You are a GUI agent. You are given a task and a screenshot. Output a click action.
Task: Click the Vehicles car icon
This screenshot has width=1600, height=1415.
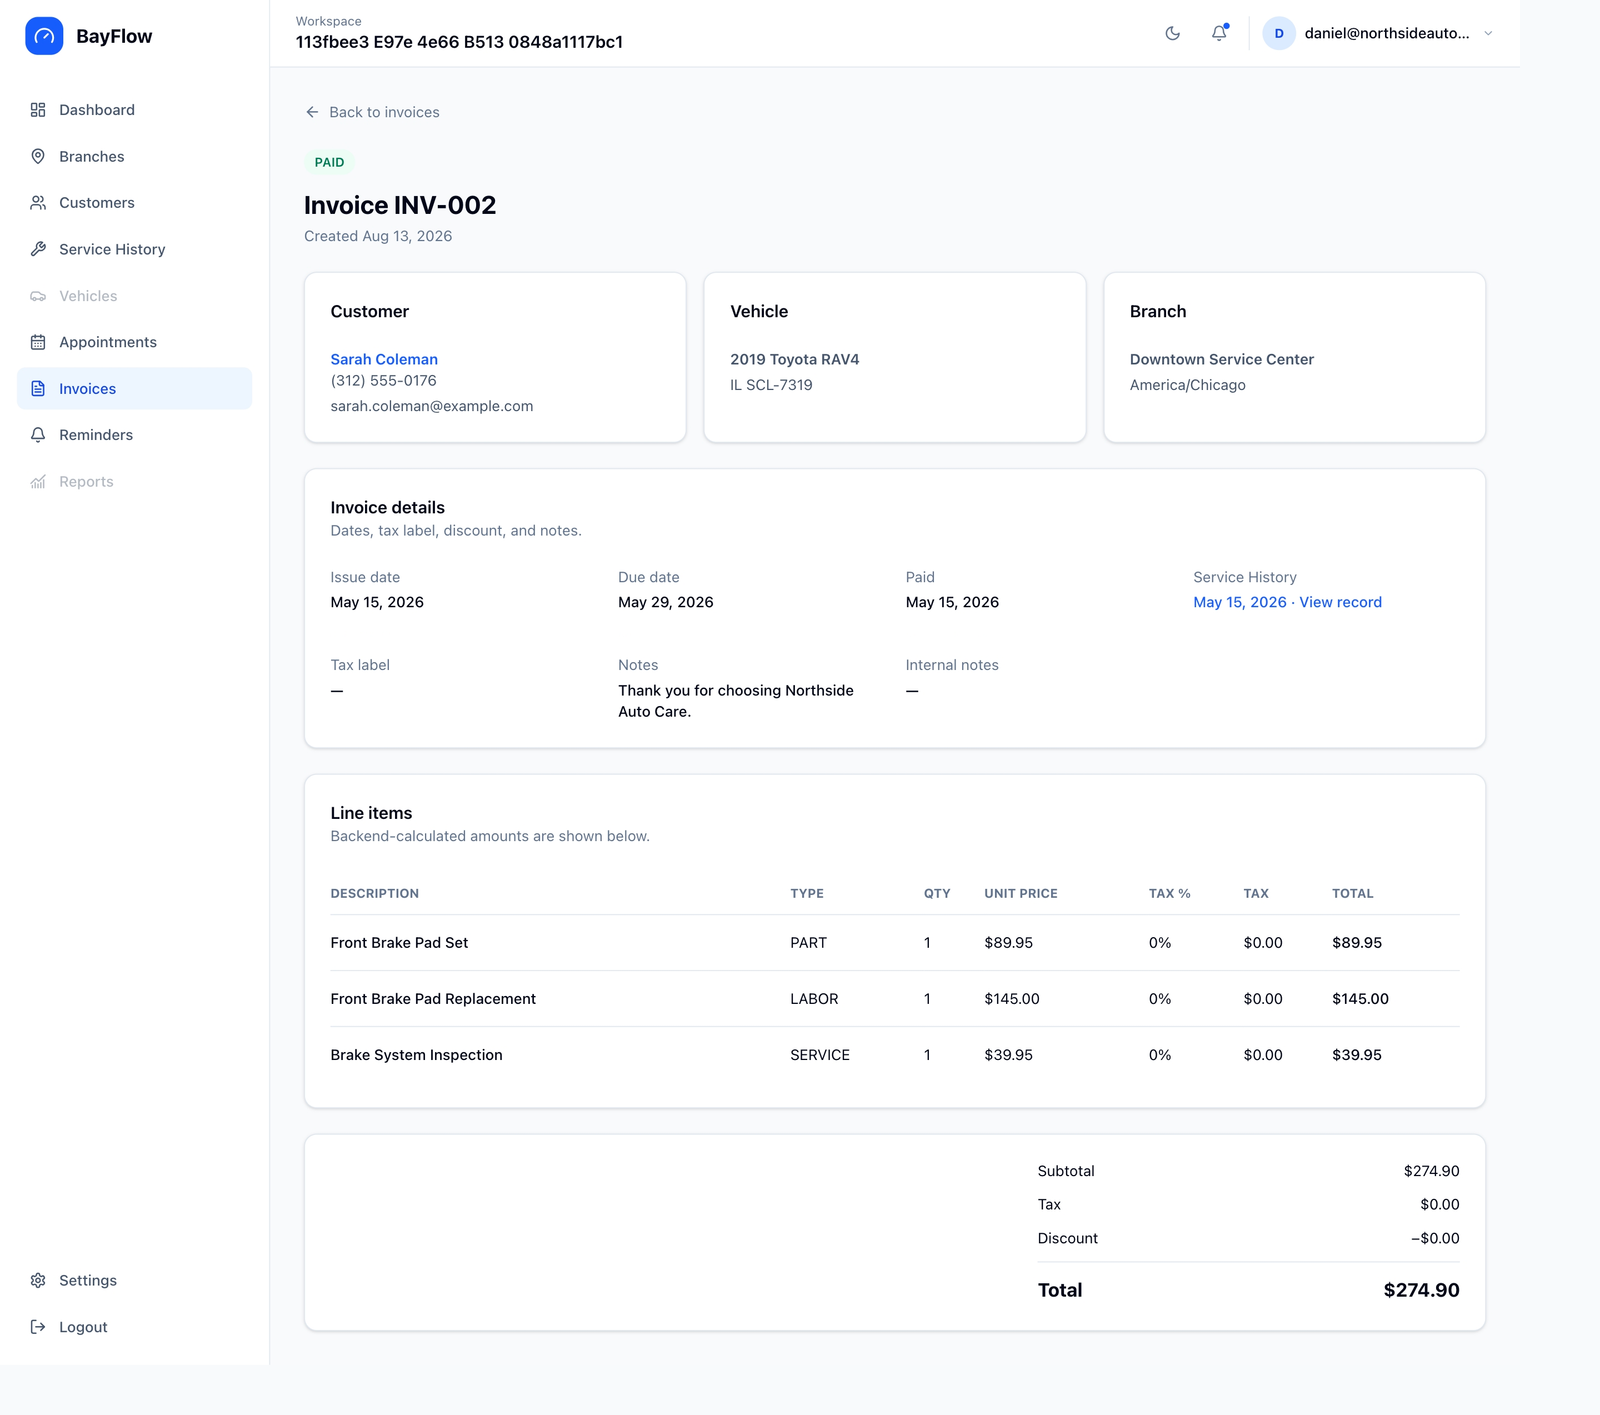38,296
